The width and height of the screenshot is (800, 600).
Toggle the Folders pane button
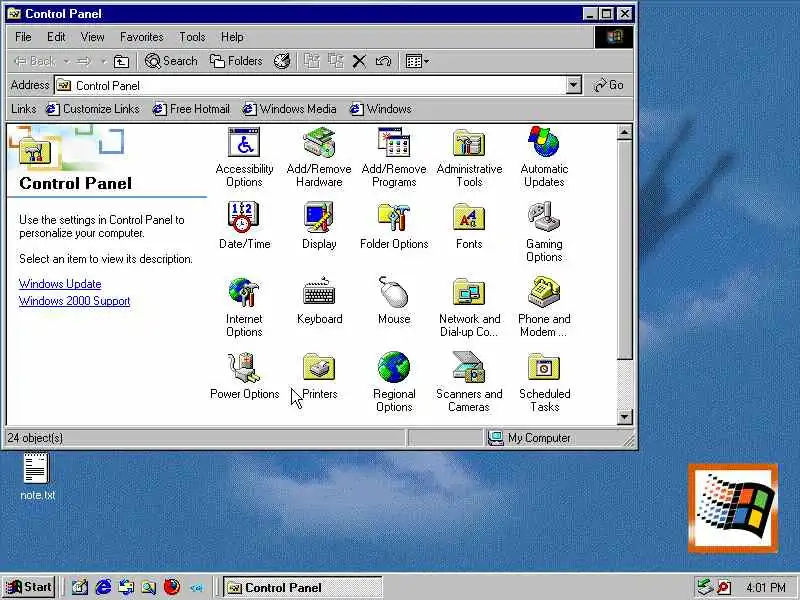click(x=236, y=61)
